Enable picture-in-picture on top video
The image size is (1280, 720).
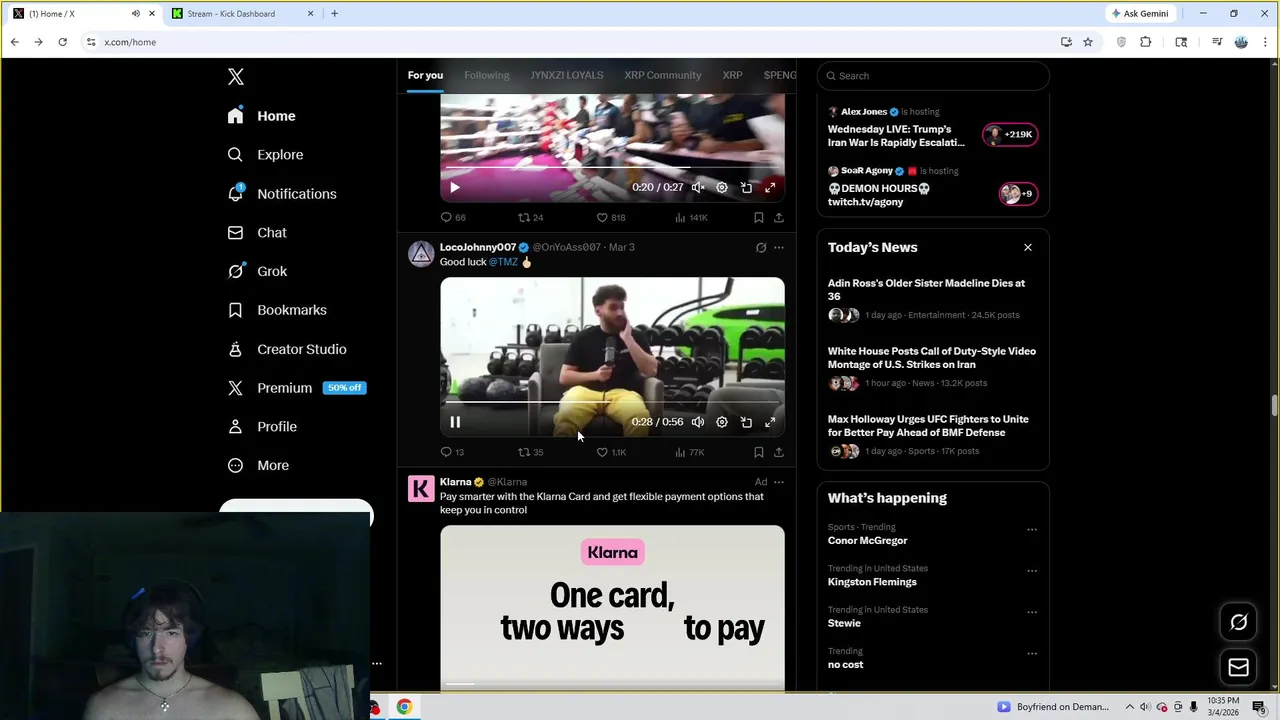pos(746,187)
